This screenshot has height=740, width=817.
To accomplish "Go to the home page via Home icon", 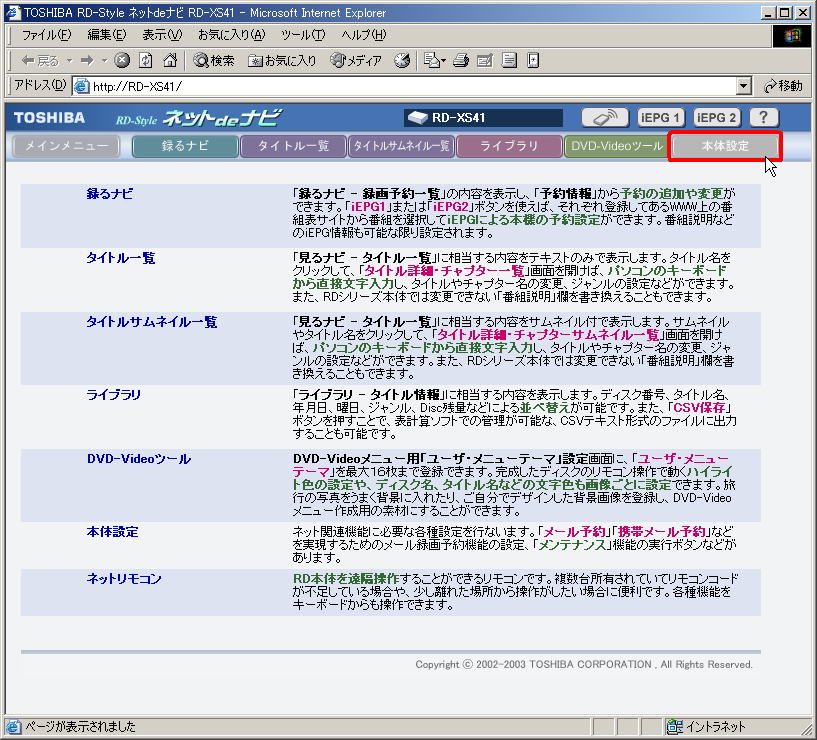I will pyautogui.click(x=170, y=61).
